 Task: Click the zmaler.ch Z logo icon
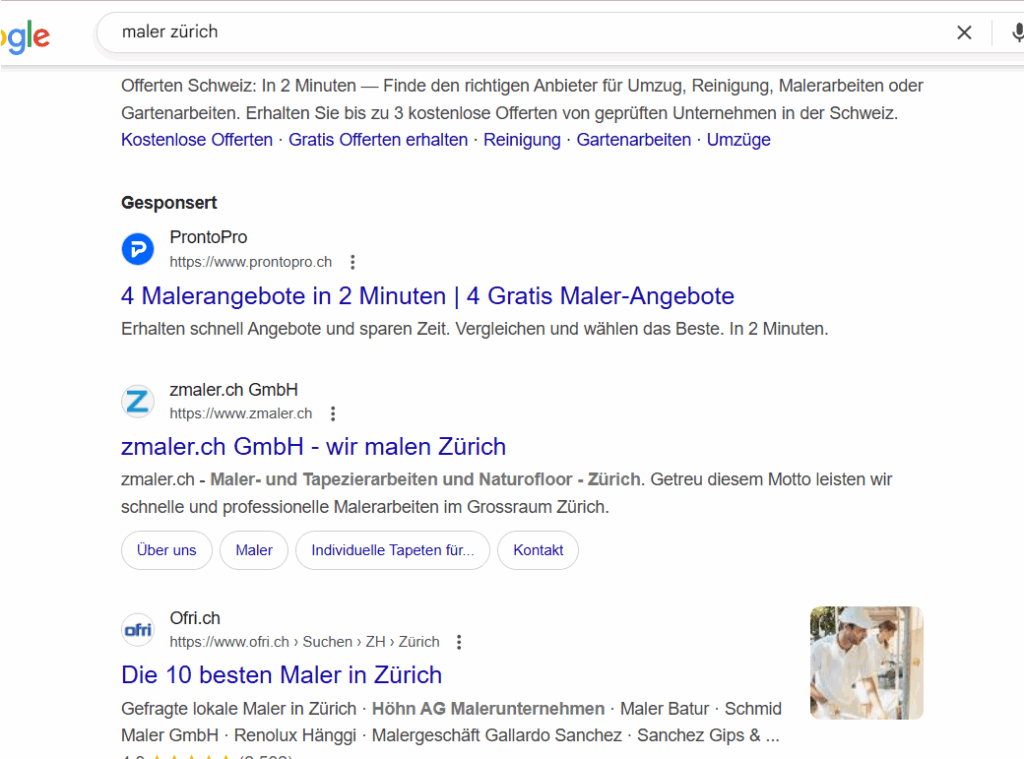point(138,401)
